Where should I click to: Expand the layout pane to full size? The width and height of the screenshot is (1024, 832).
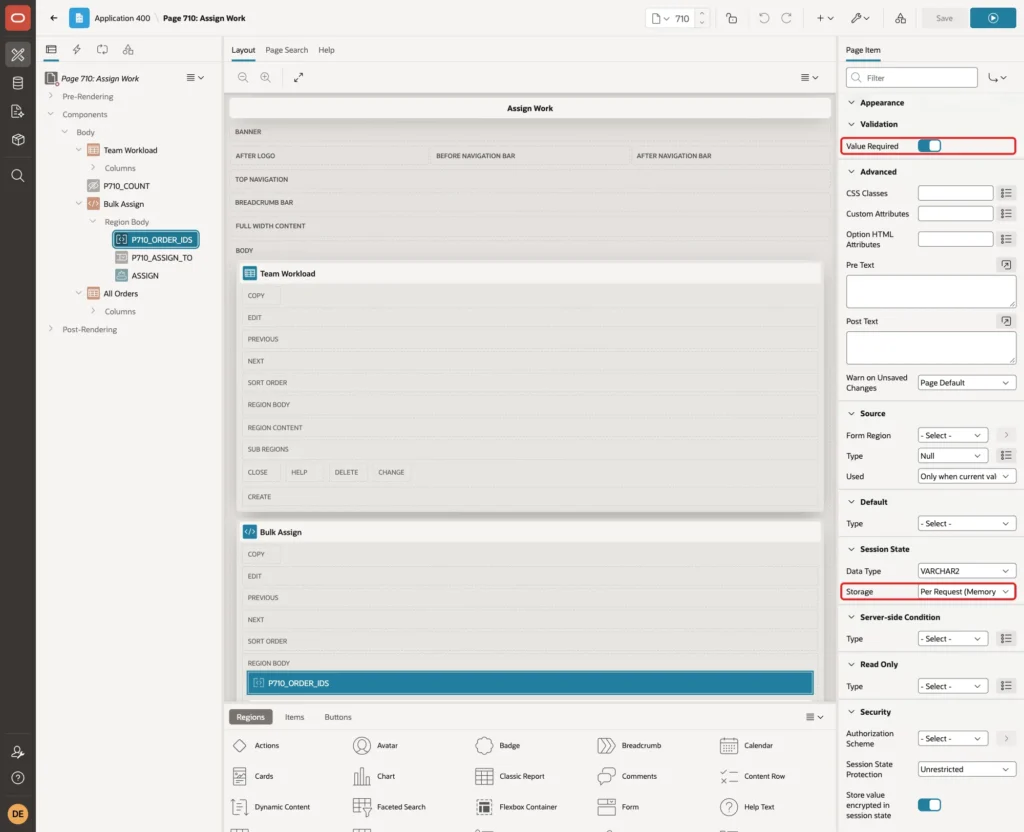pos(298,78)
